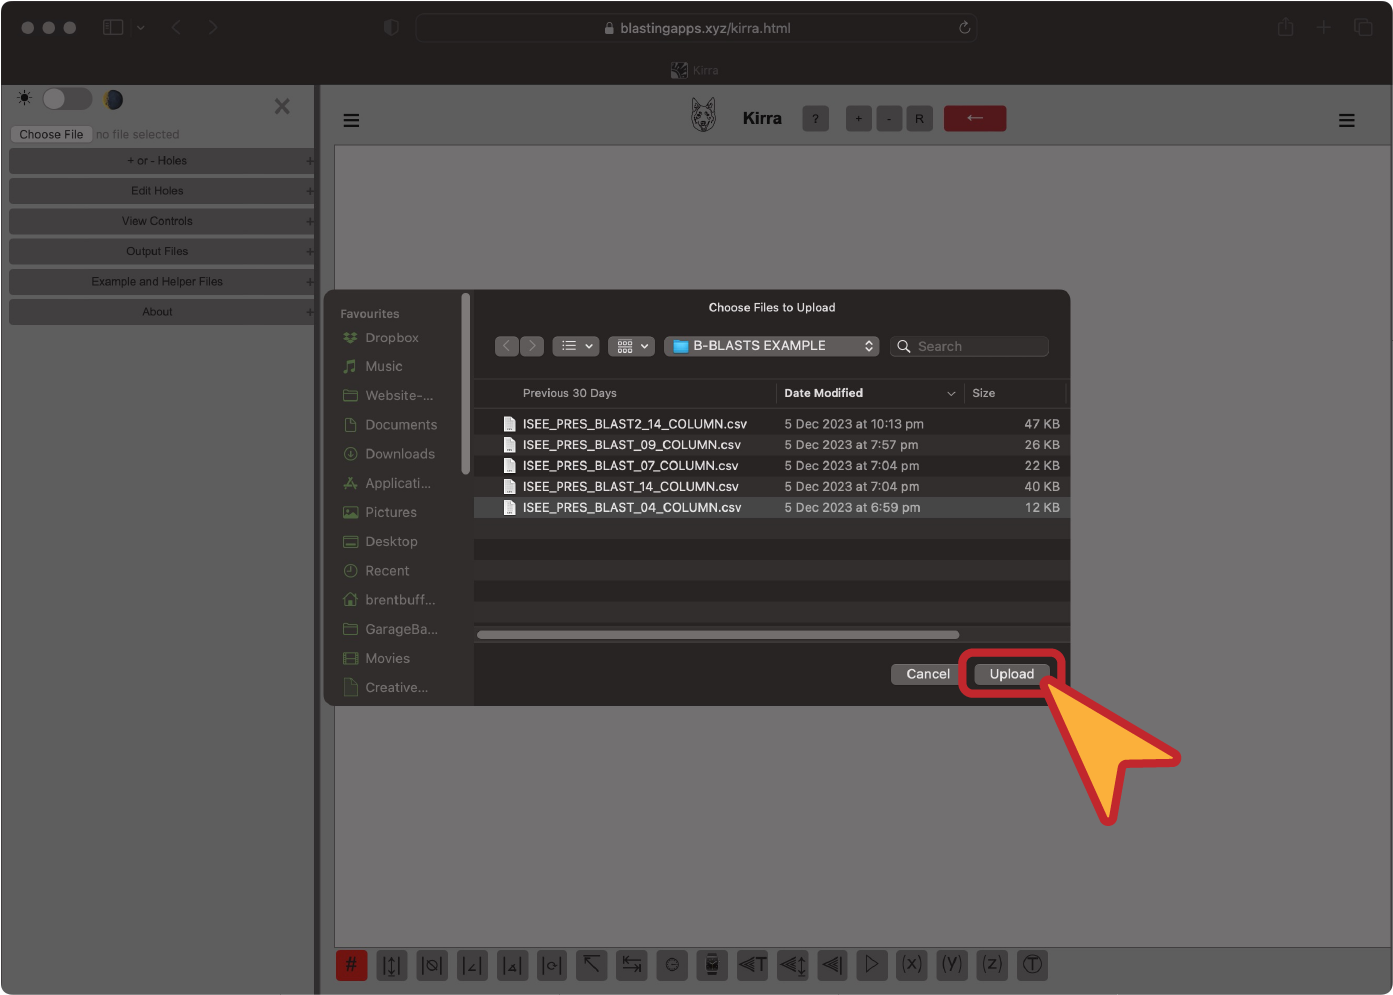The image size is (1393, 995).
Task: Open the left hamburger menu
Action: point(351,120)
